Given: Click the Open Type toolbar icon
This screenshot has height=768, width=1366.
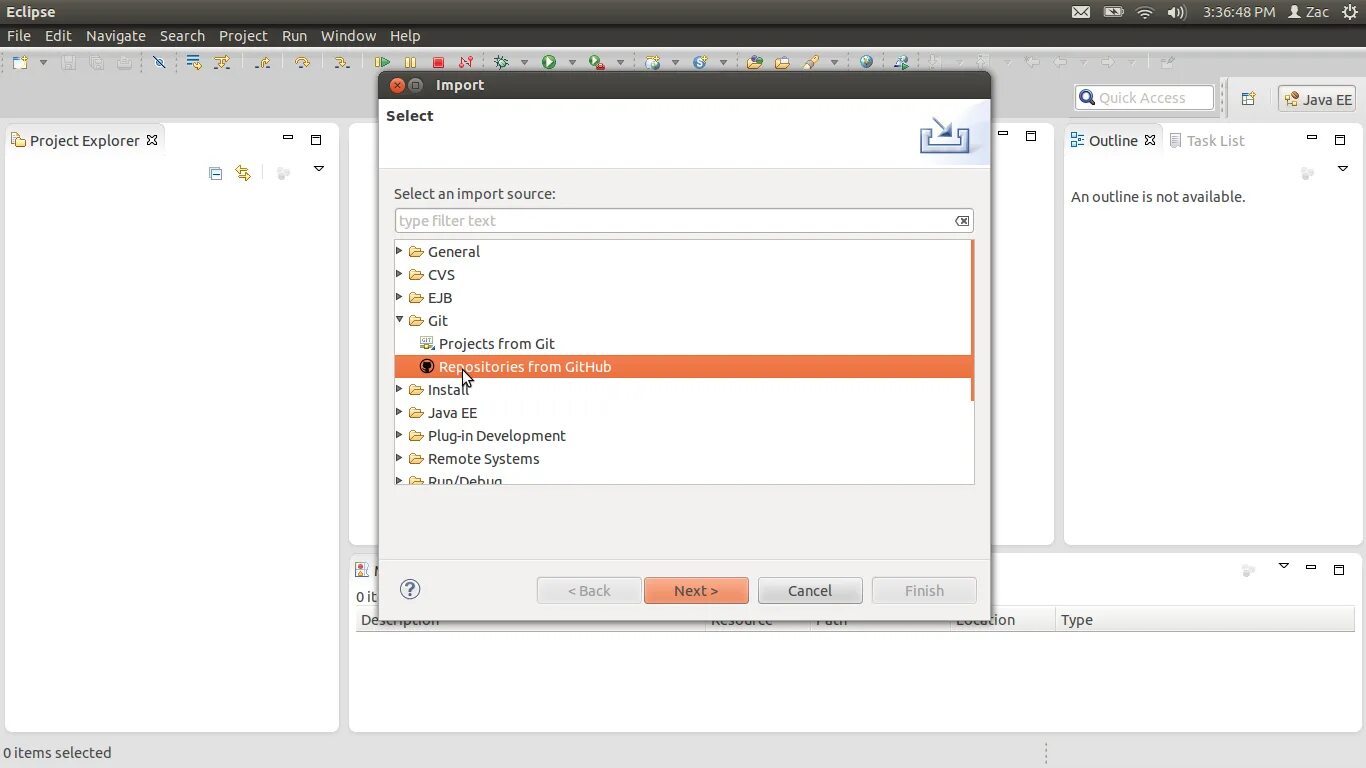Looking at the screenshot, I should [x=755, y=62].
